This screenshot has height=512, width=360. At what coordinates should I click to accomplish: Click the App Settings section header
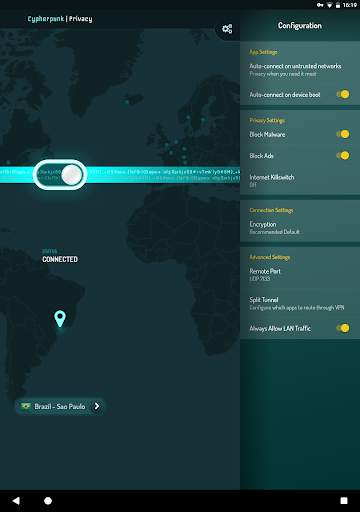point(263,52)
